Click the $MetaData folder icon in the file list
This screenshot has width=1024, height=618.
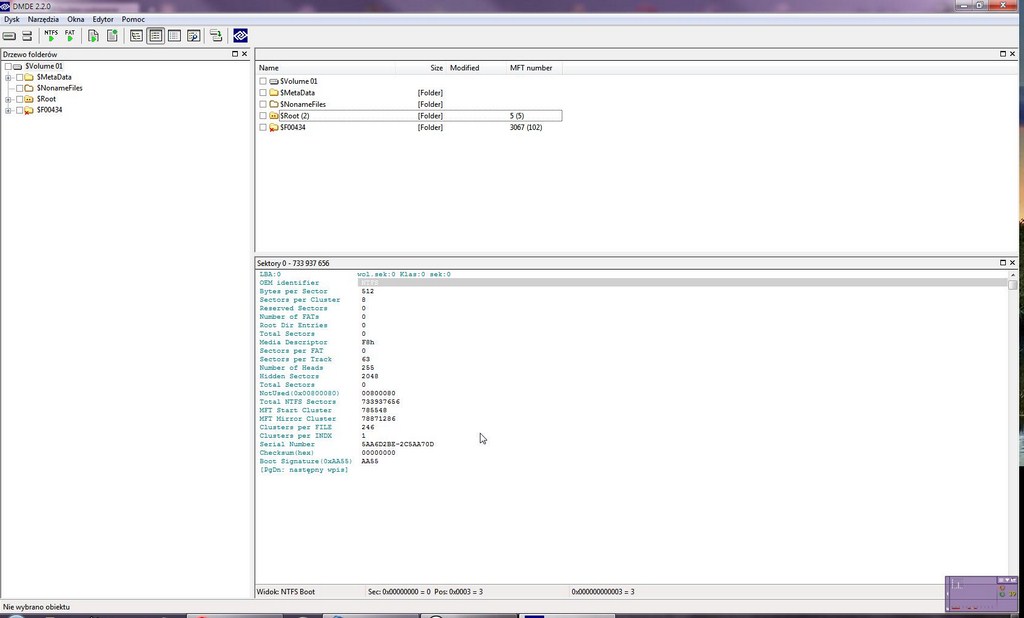[x=274, y=93]
